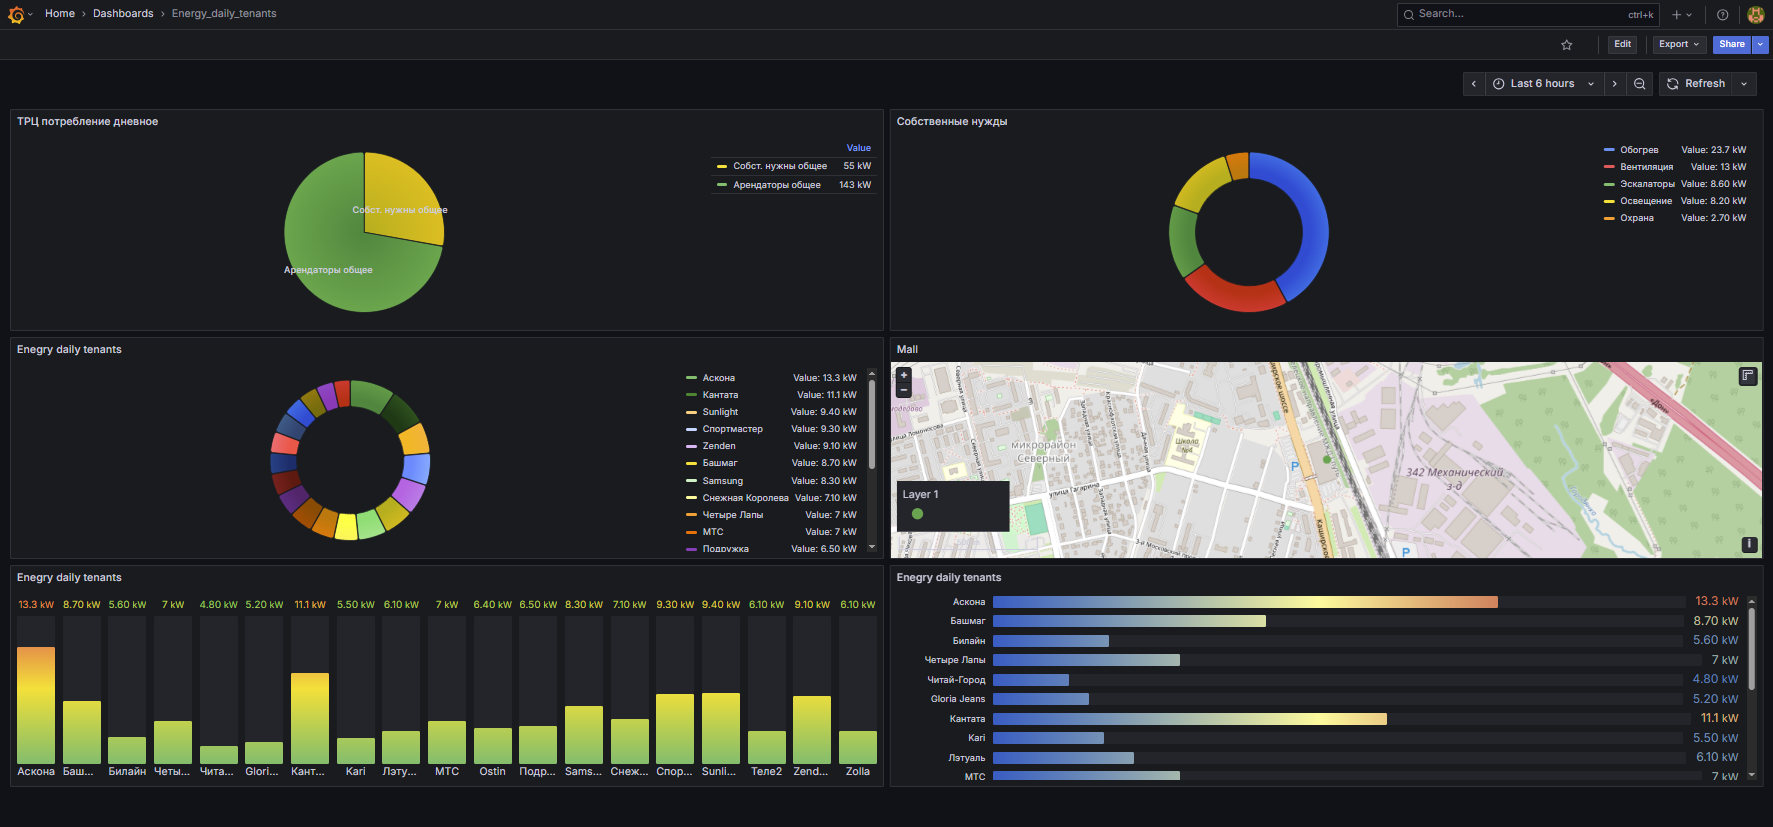The image size is (1773, 827).
Task: Zoom in on the Mall map
Action: [904, 376]
